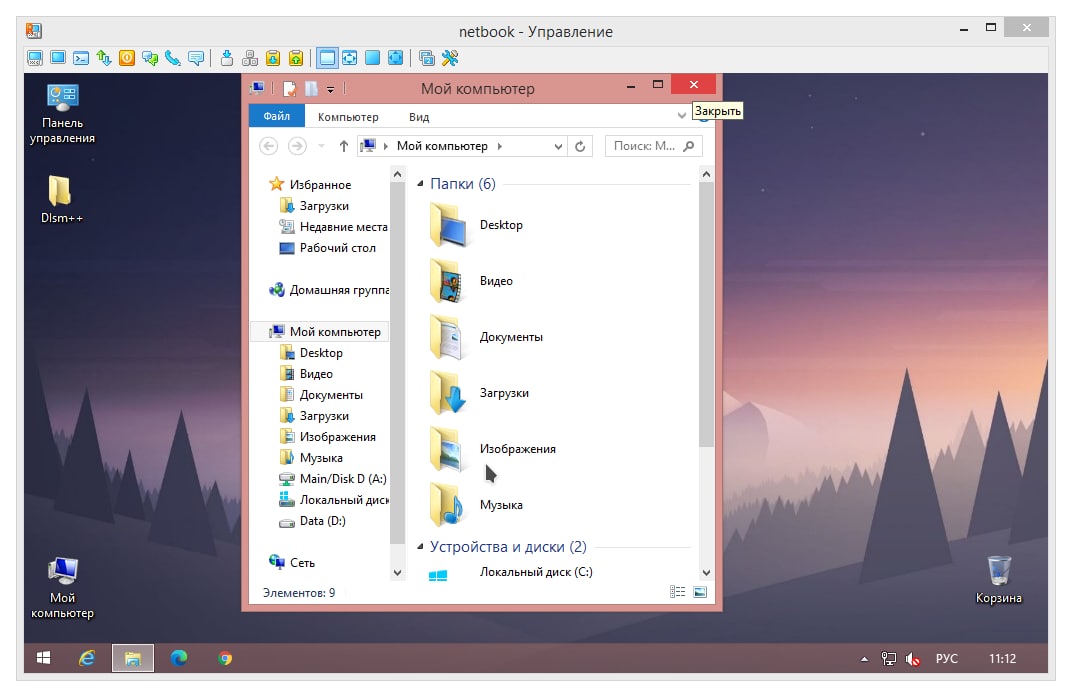Image resolution: width=1072 pixels, height=697 pixels.
Task: Switch to details view in status bar
Action: [677, 592]
